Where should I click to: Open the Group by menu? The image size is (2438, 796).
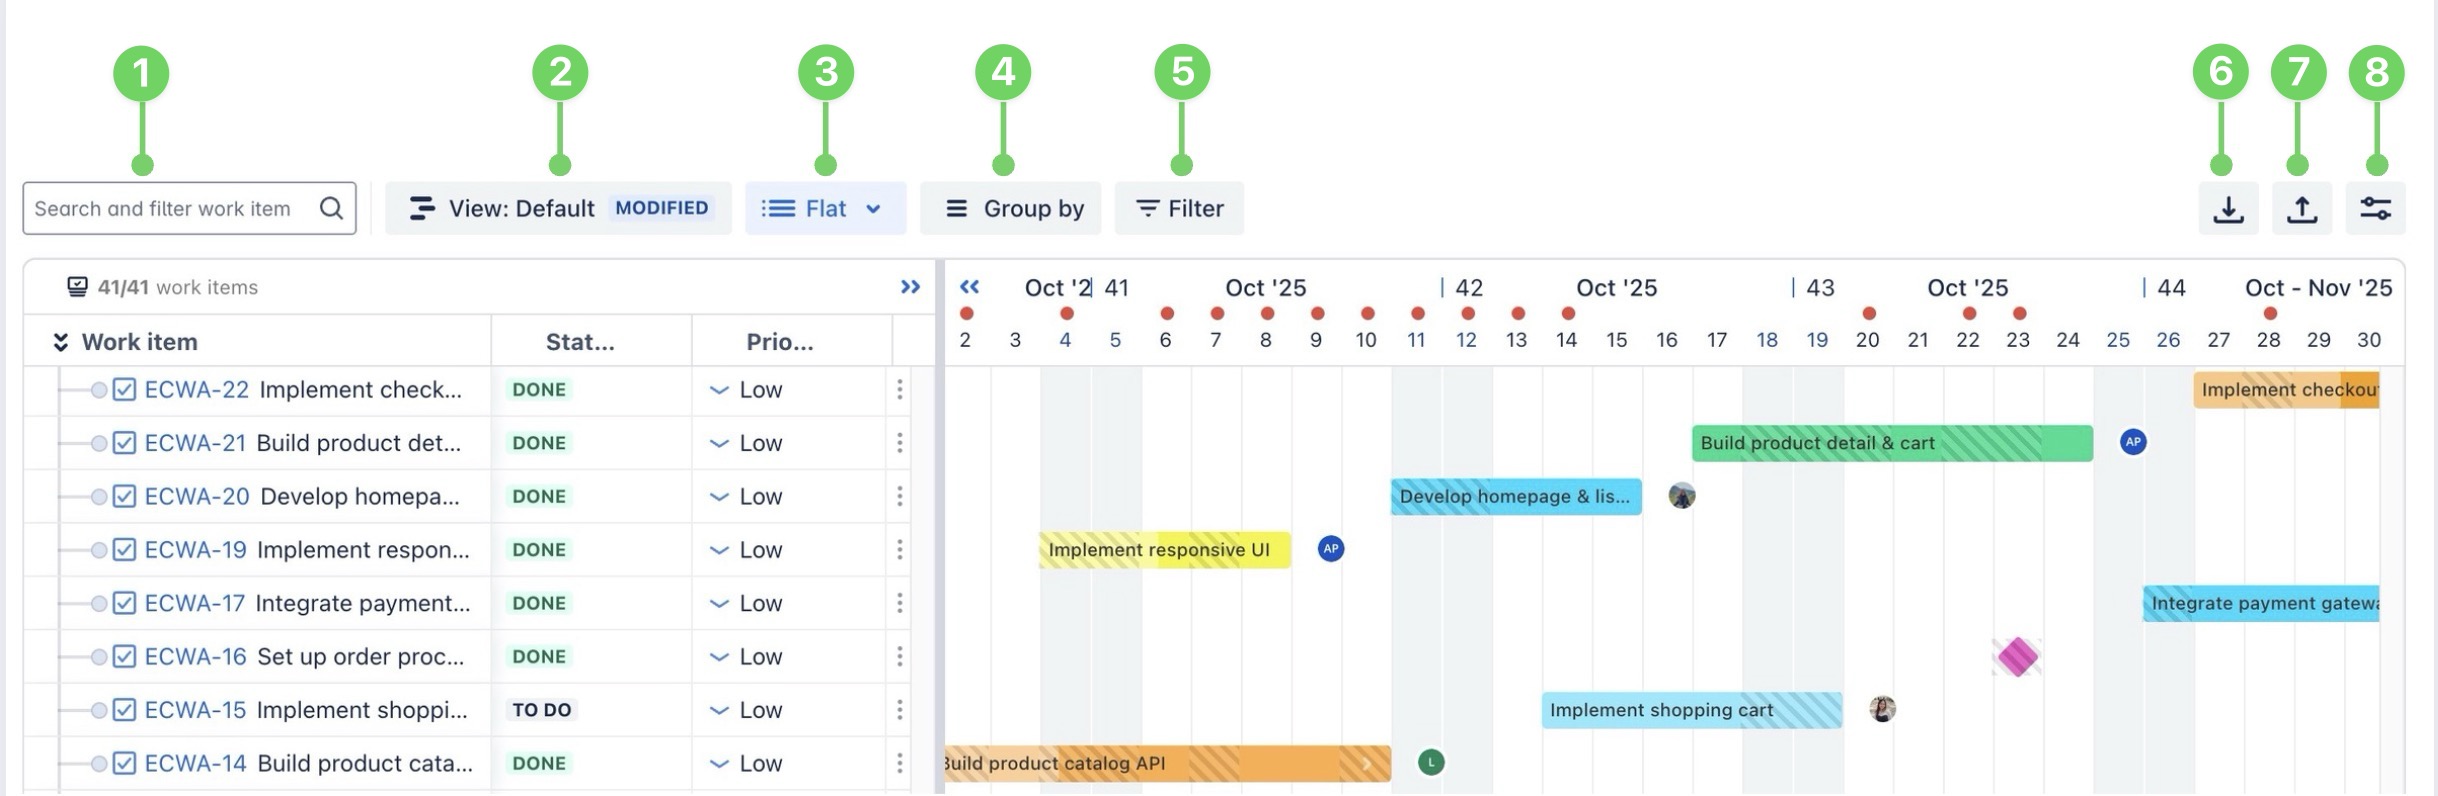pyautogui.click(x=1010, y=208)
